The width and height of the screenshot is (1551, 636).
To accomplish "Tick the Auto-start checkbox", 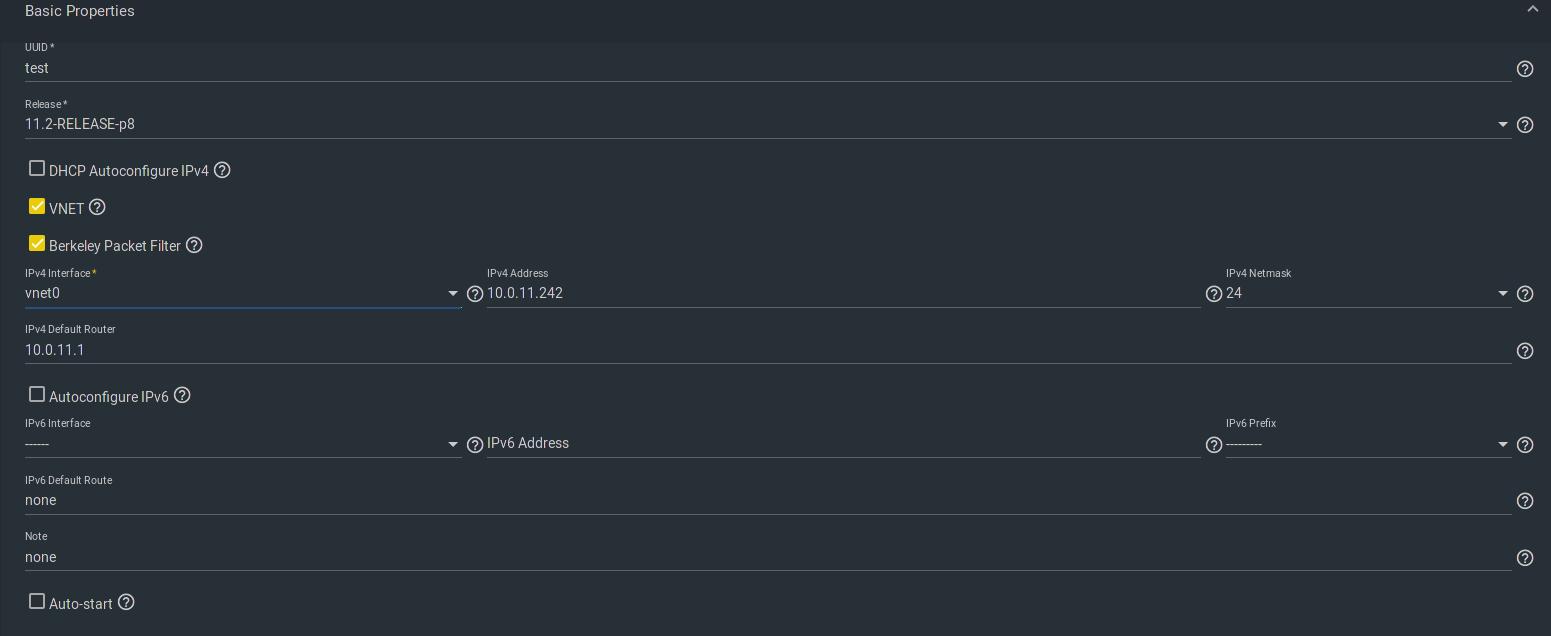I will [37, 602].
